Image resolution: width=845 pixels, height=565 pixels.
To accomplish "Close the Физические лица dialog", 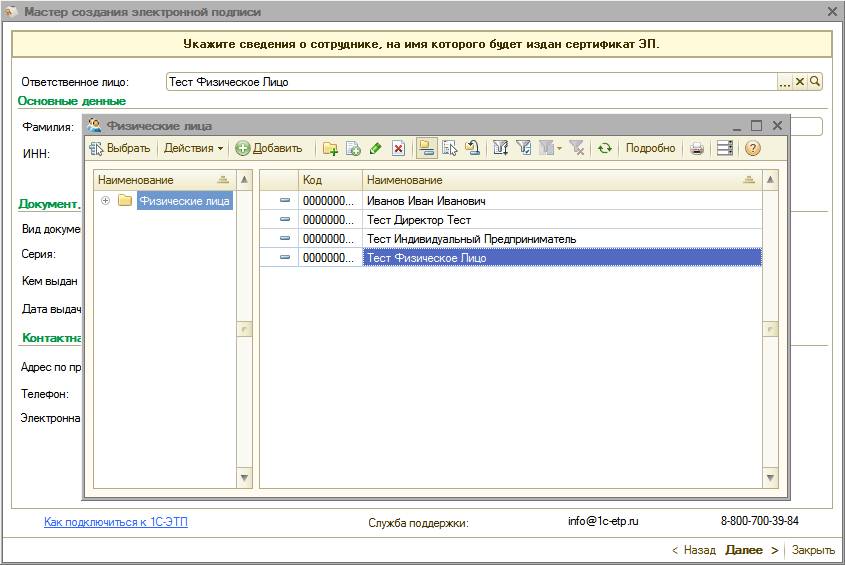I will click(777, 126).
